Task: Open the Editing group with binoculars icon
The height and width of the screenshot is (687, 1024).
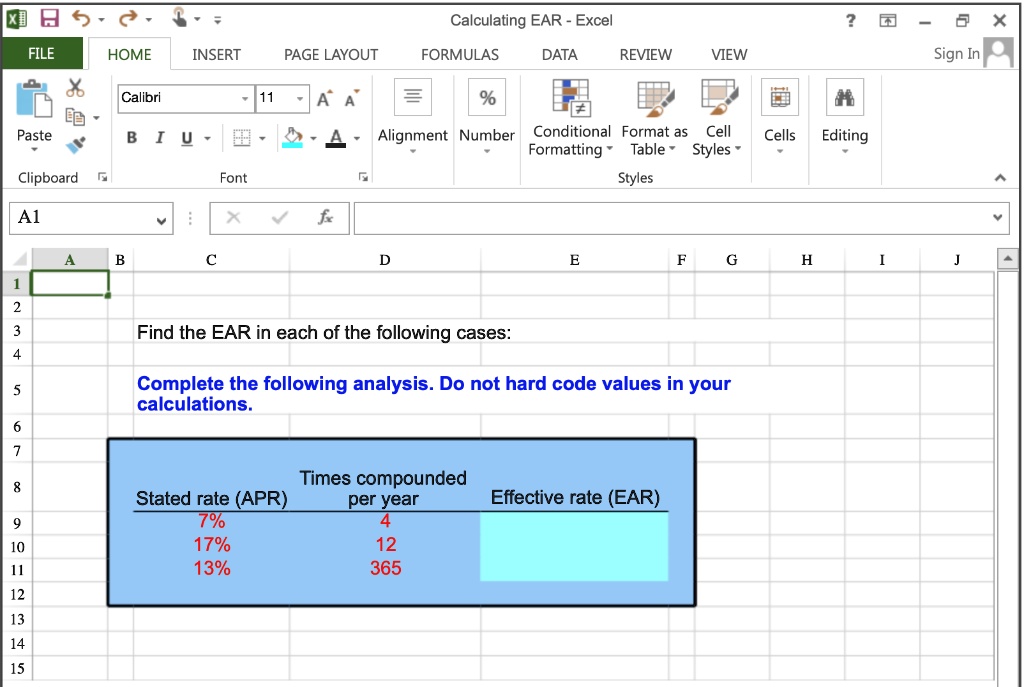Action: 845,112
